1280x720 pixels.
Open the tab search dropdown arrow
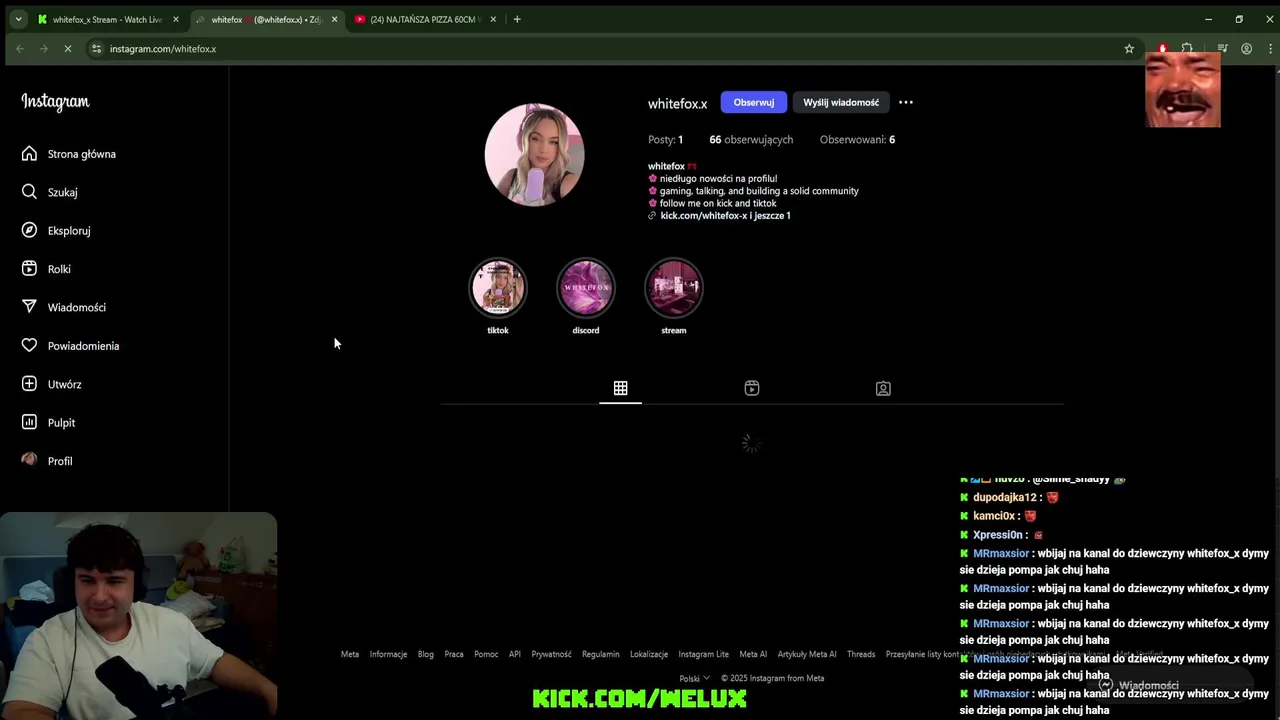(x=18, y=19)
